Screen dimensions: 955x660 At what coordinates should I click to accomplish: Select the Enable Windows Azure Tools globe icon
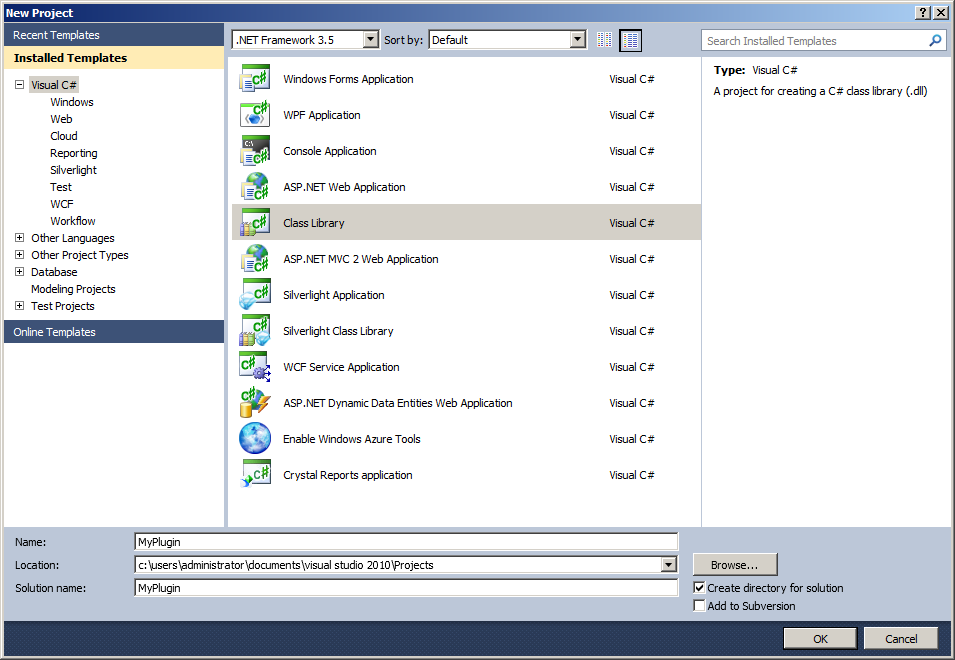pyautogui.click(x=255, y=438)
